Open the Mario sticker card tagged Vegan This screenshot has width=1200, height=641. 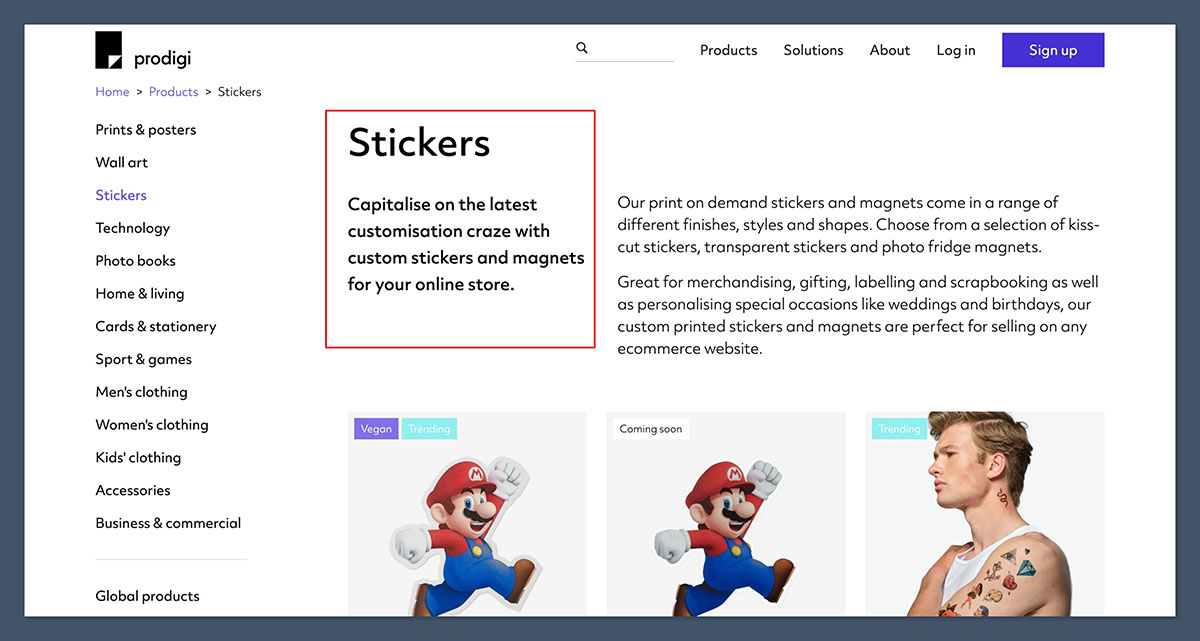467,513
